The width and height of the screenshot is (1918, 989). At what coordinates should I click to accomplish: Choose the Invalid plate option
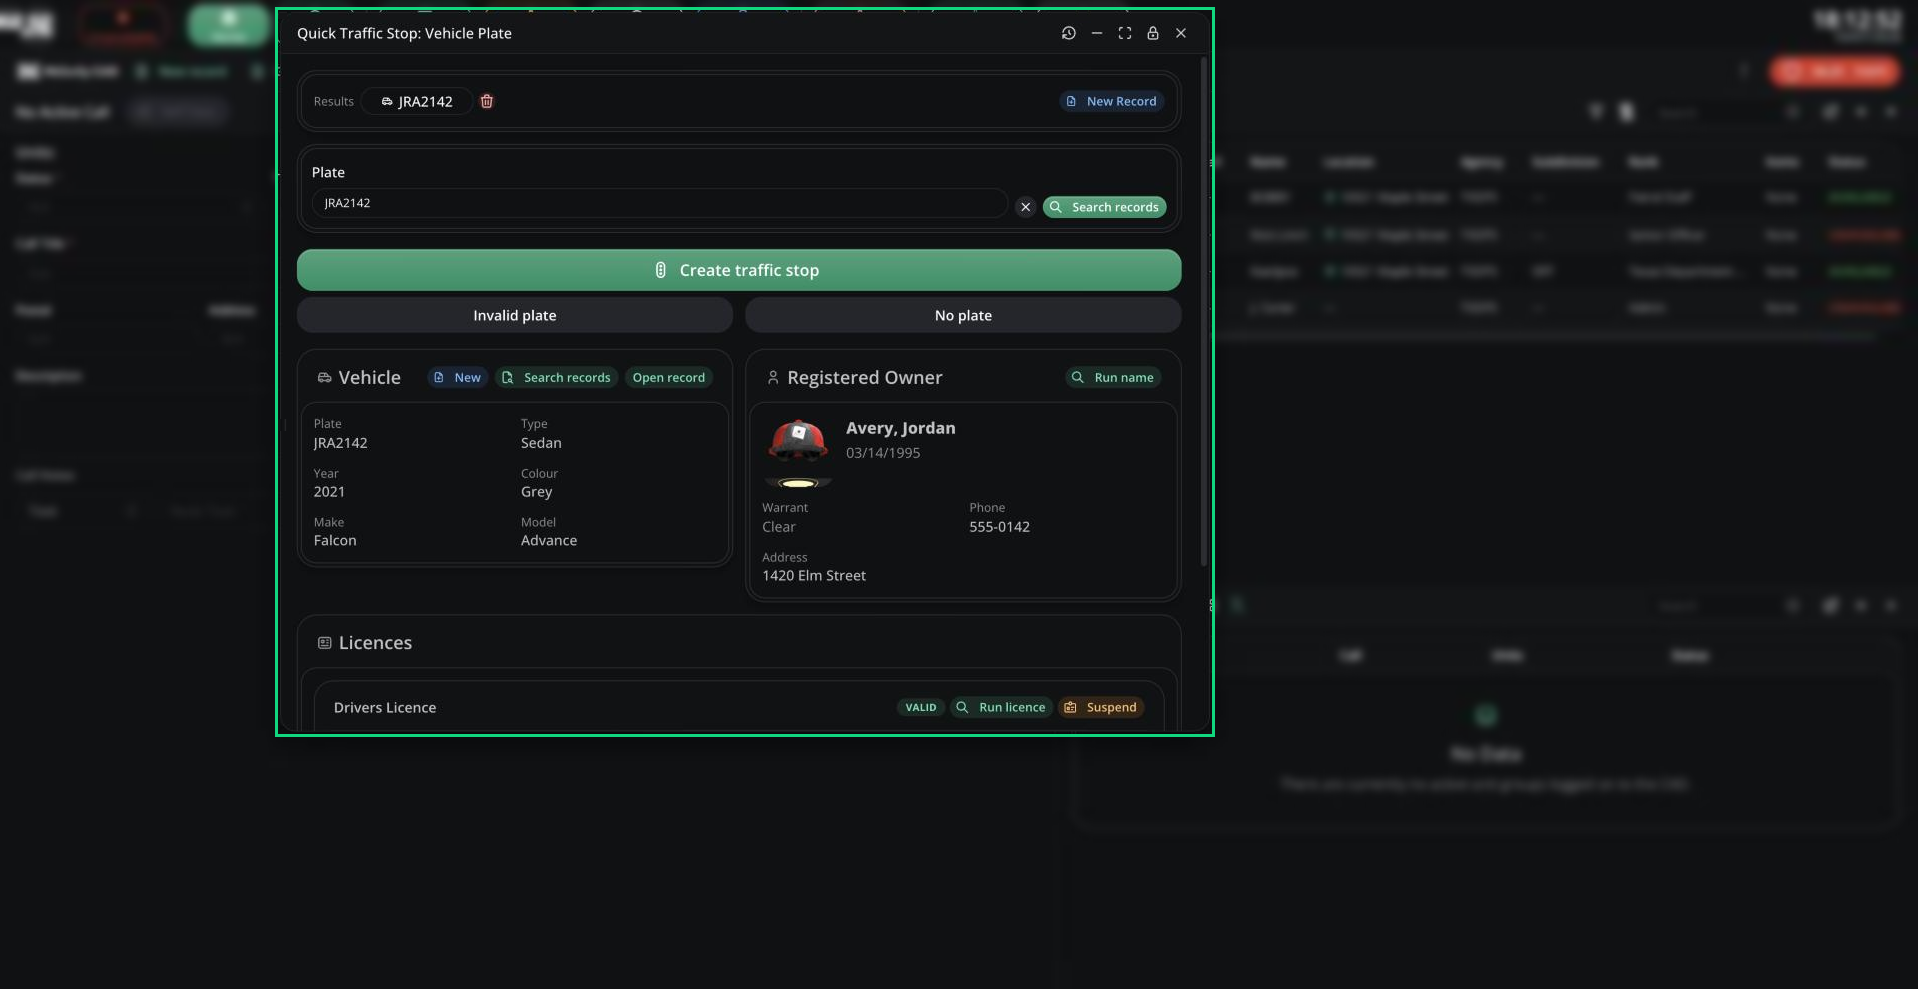515,315
